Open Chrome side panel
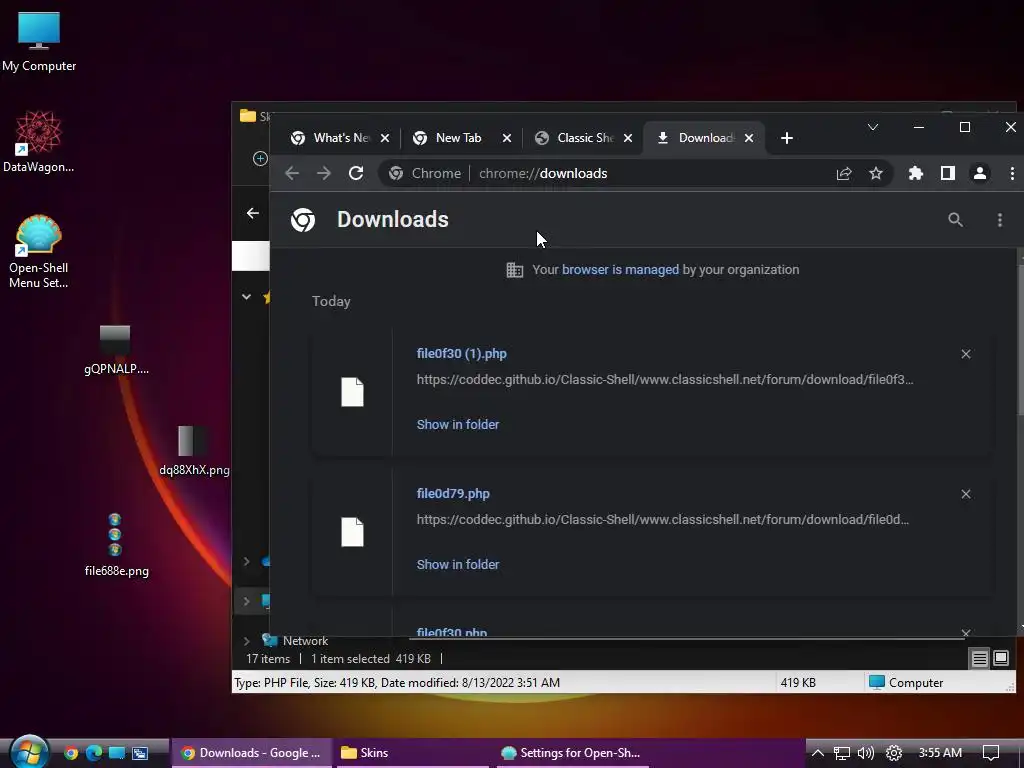 (x=948, y=173)
